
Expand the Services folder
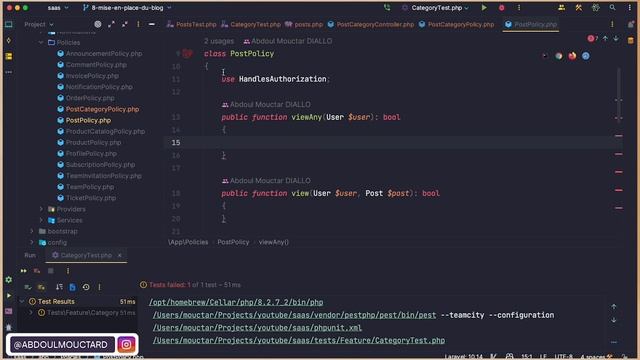click(x=41, y=220)
